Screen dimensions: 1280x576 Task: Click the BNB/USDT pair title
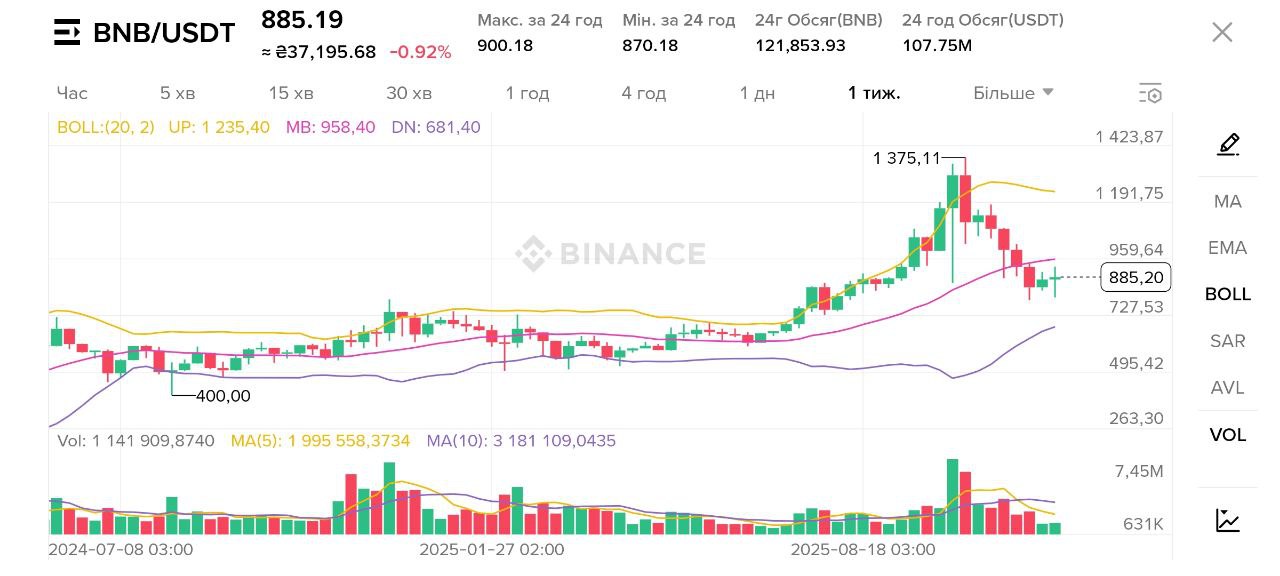click(164, 33)
